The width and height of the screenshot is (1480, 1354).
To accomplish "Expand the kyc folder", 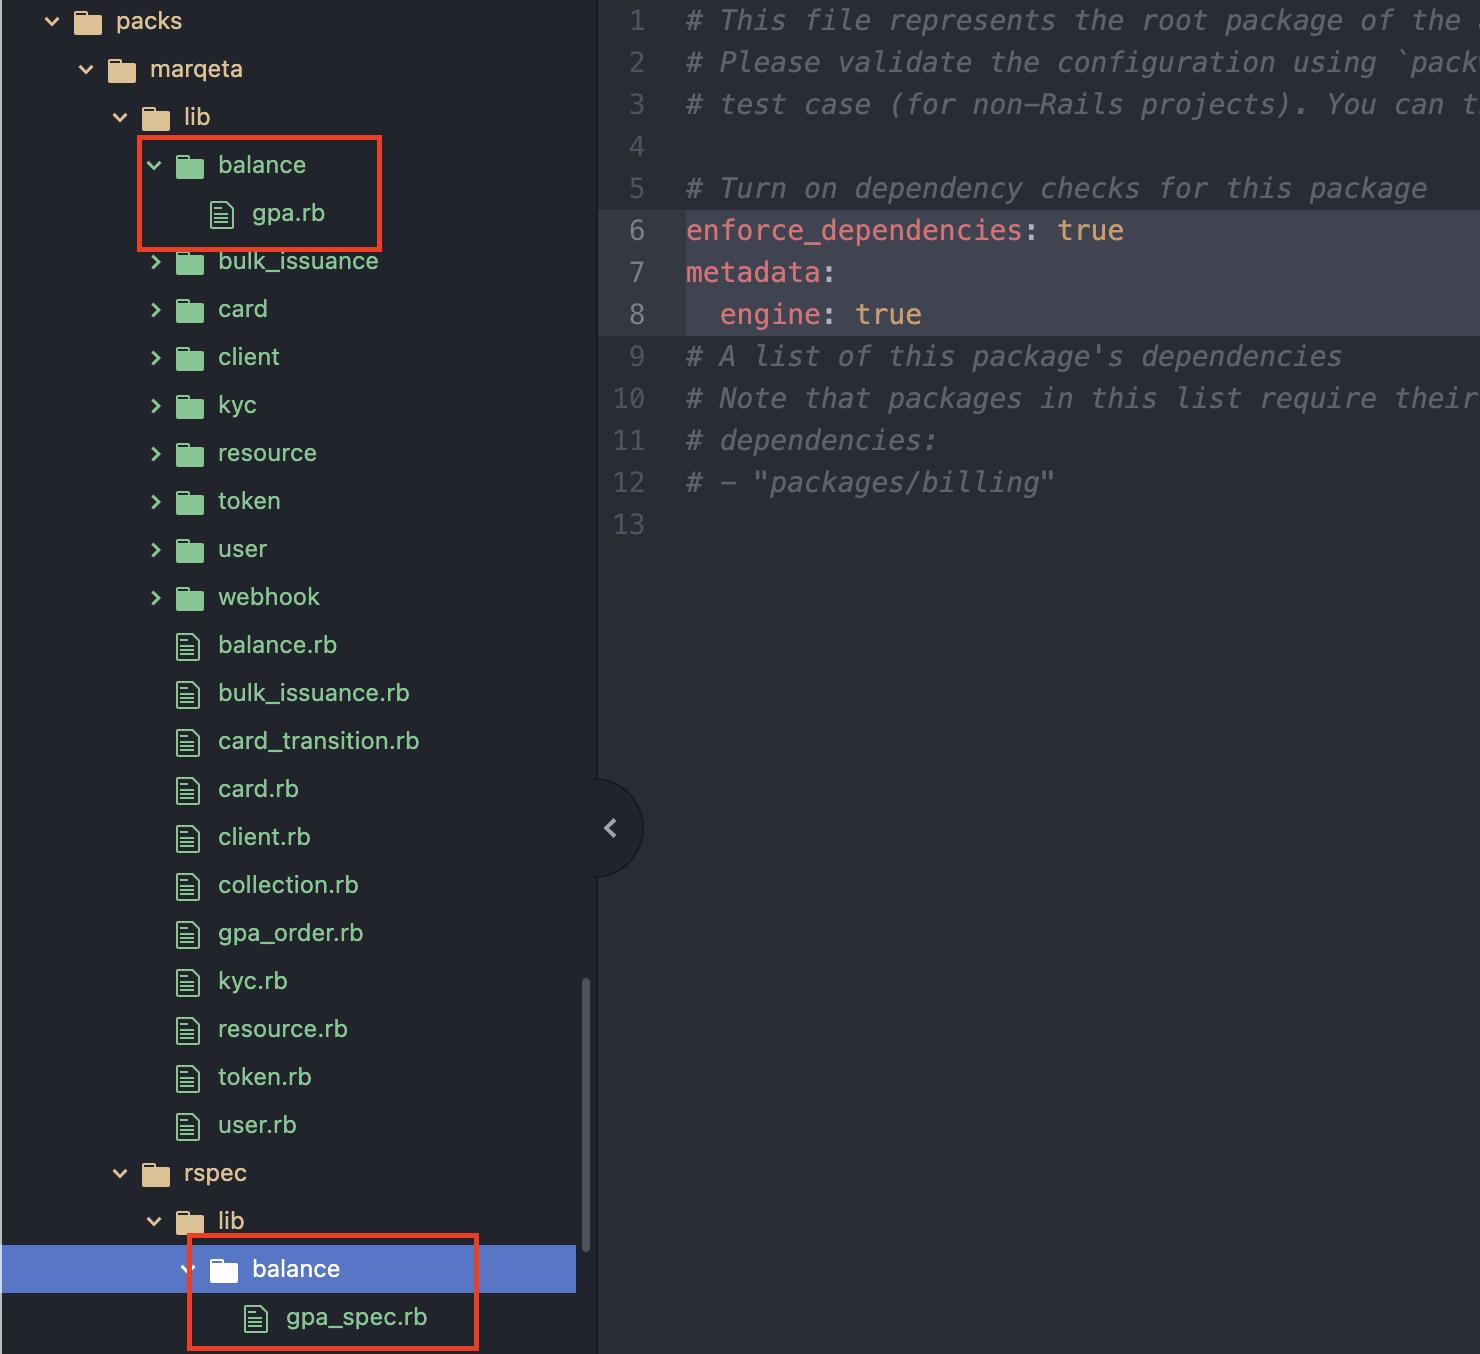I will tap(155, 405).
